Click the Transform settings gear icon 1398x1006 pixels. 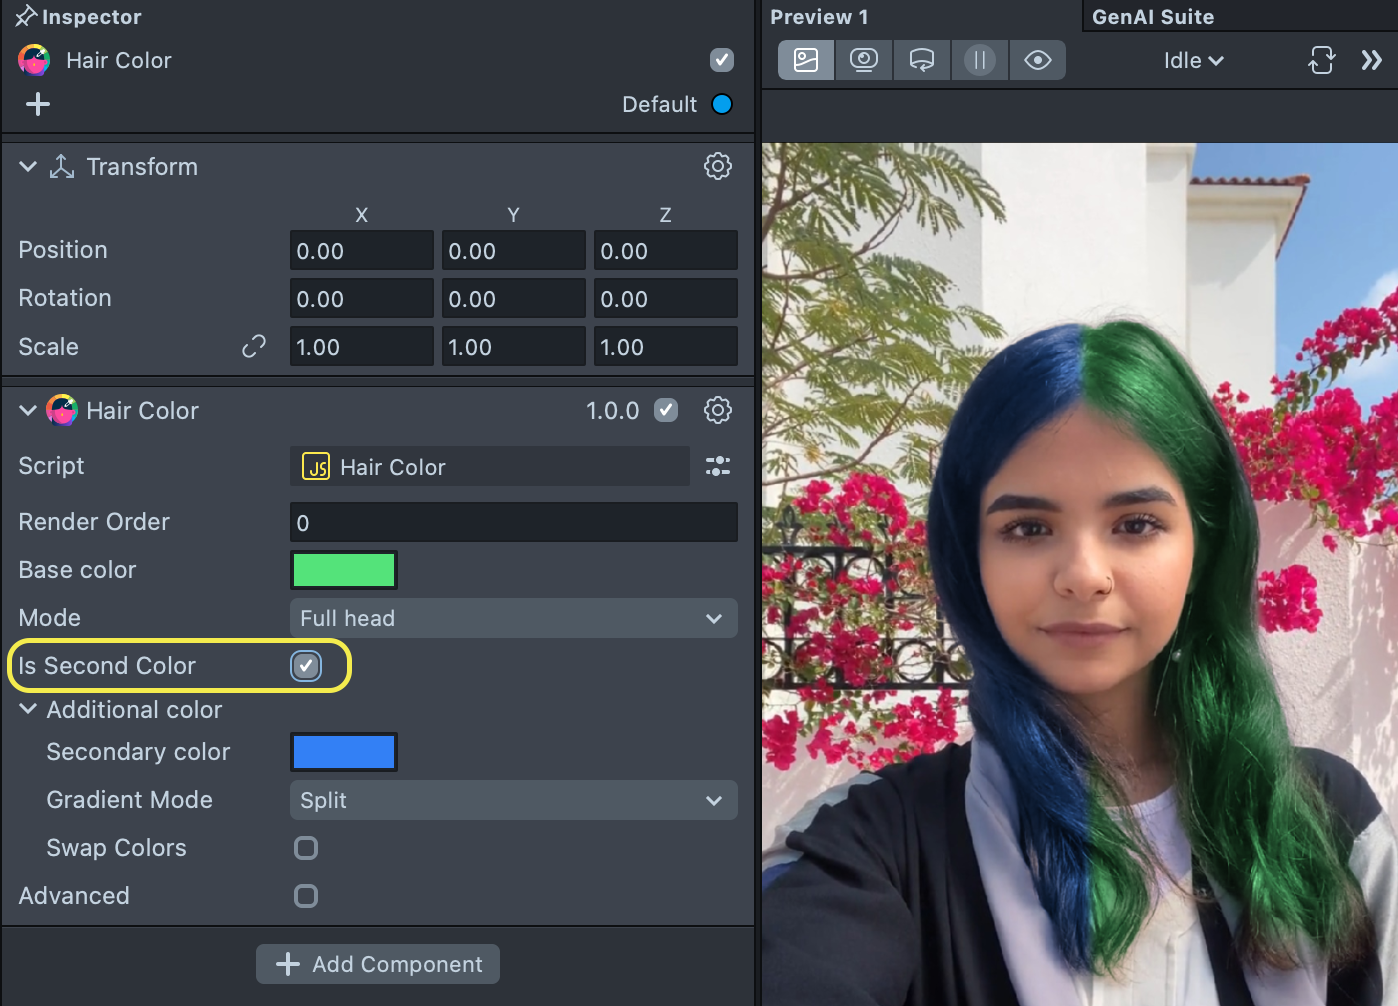click(717, 166)
